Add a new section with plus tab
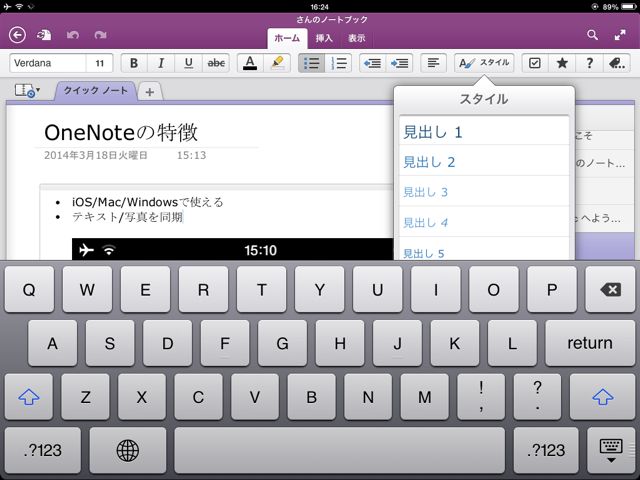Image resolution: width=640 pixels, height=480 pixels. 150,92
